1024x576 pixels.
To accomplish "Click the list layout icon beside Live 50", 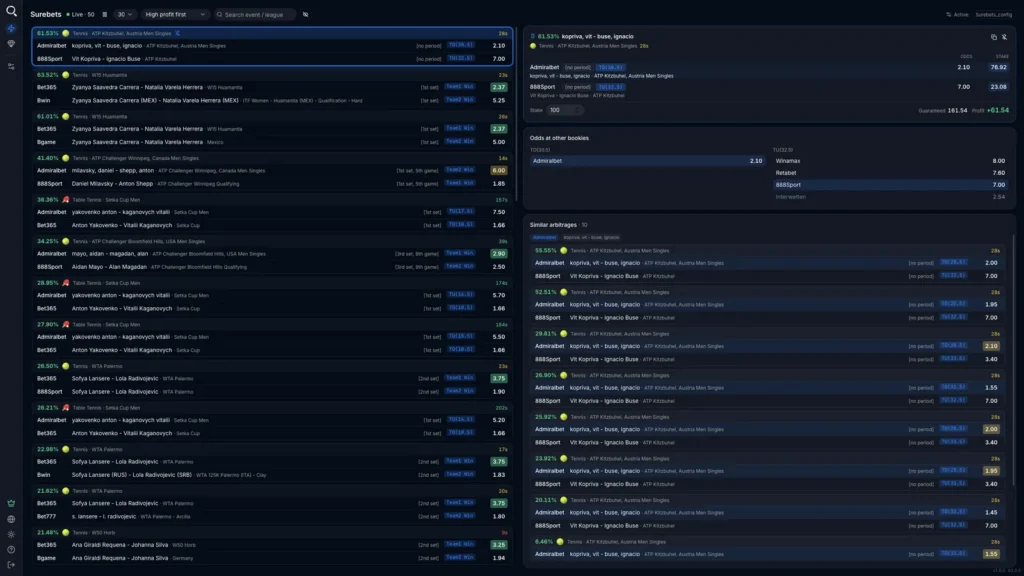I will 104,14.
